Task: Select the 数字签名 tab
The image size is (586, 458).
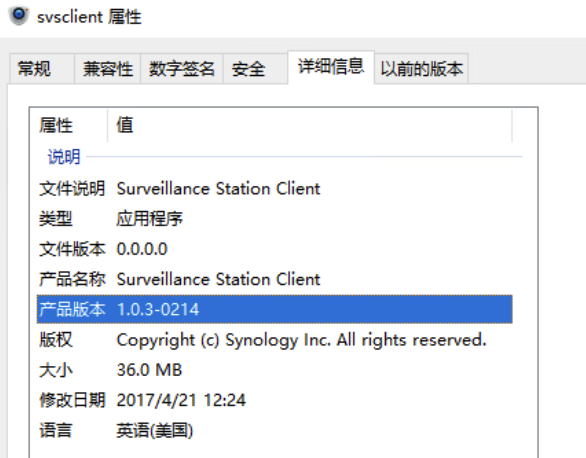Action: [182, 69]
